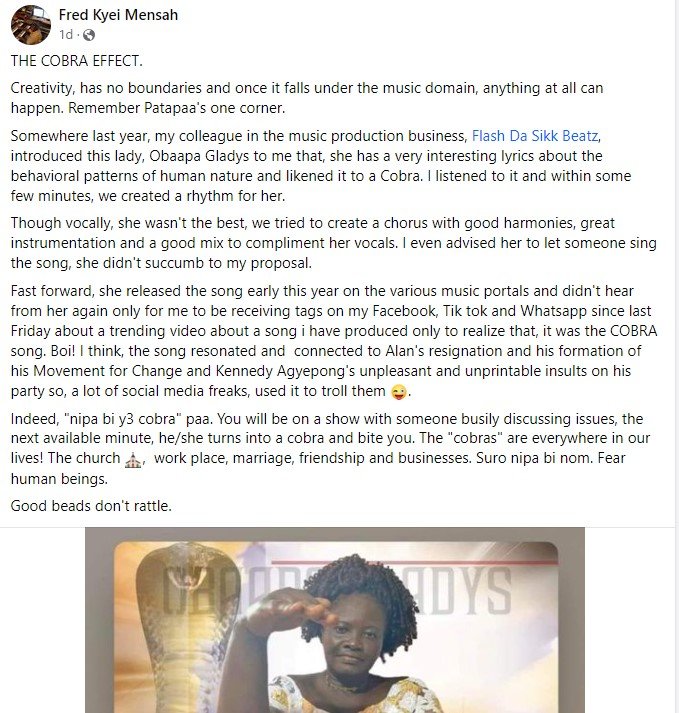Click the winking tongue-out emoji

click(399, 392)
